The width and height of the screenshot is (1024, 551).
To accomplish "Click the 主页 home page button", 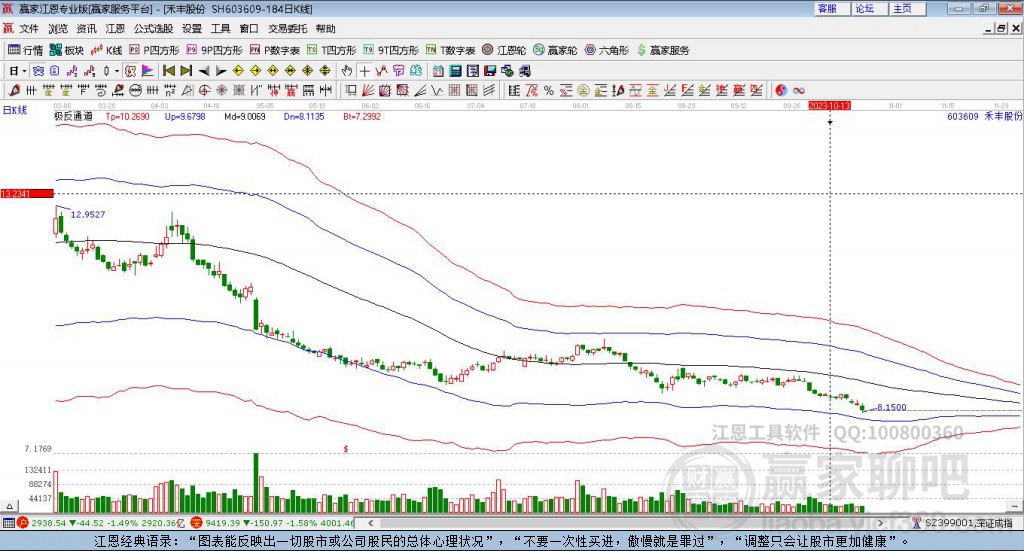I will pos(907,8).
